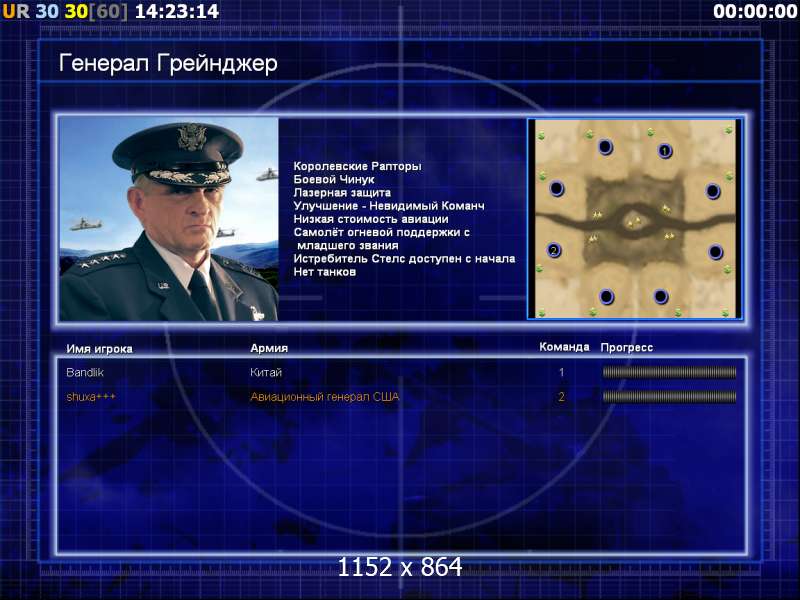Click General Granger's portrait image
The image size is (800, 600).
[x=169, y=219]
